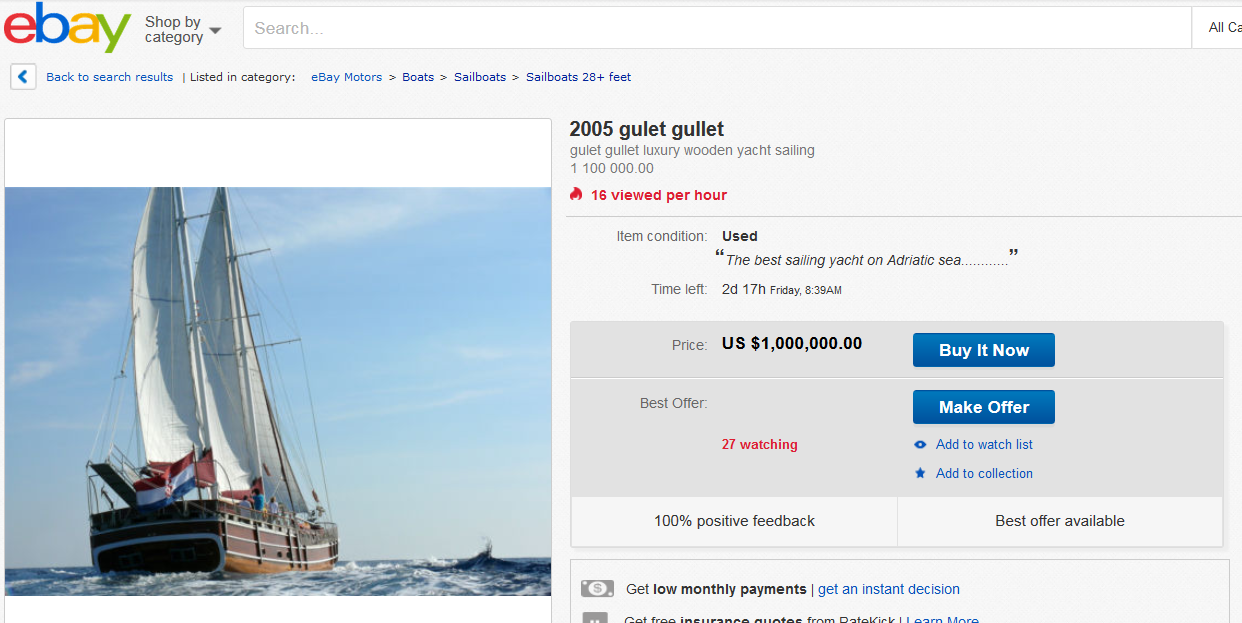The width and height of the screenshot is (1242, 623).
Task: Click the Make Offer button
Action: tap(984, 407)
